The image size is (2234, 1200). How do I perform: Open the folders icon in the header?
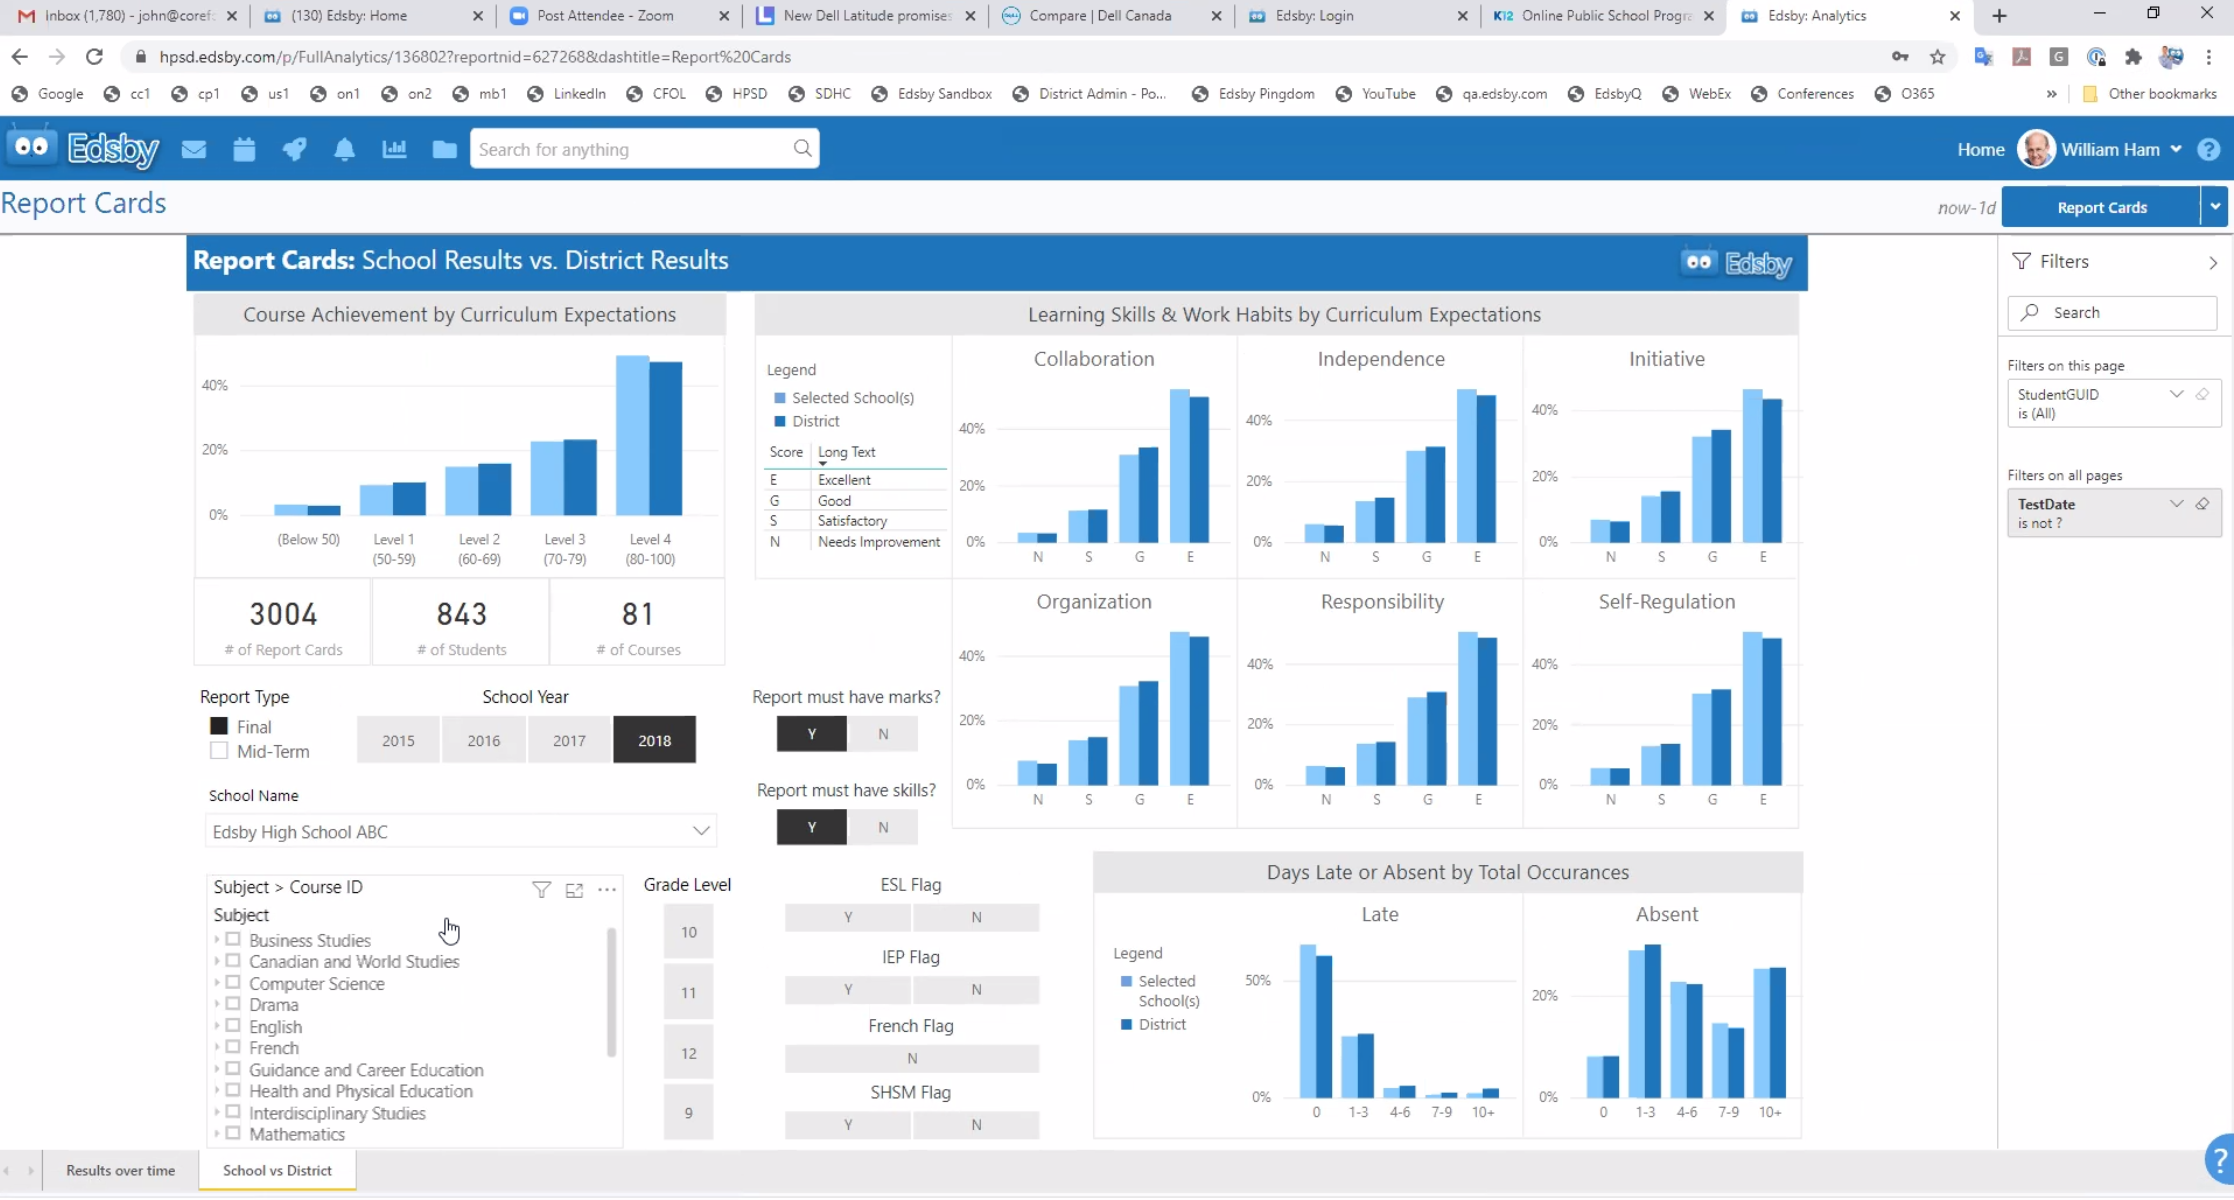point(444,148)
